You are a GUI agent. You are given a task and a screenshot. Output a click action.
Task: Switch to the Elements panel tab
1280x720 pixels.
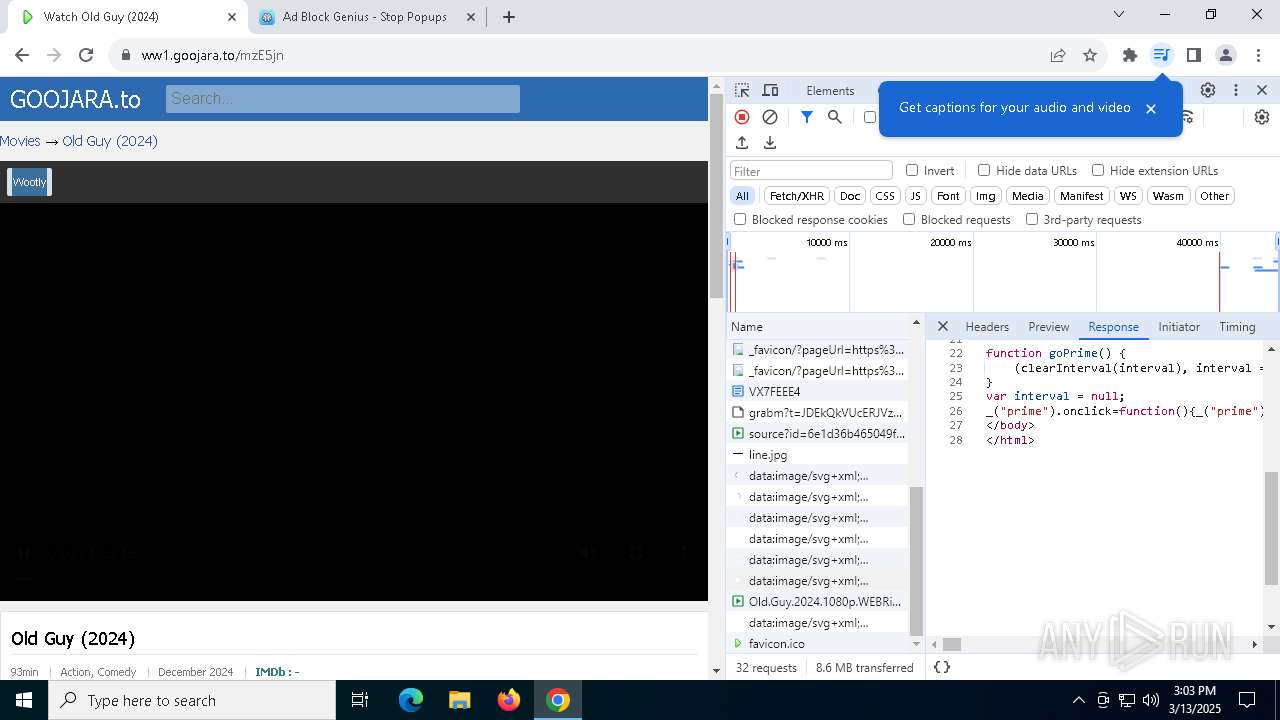pyautogui.click(x=830, y=90)
